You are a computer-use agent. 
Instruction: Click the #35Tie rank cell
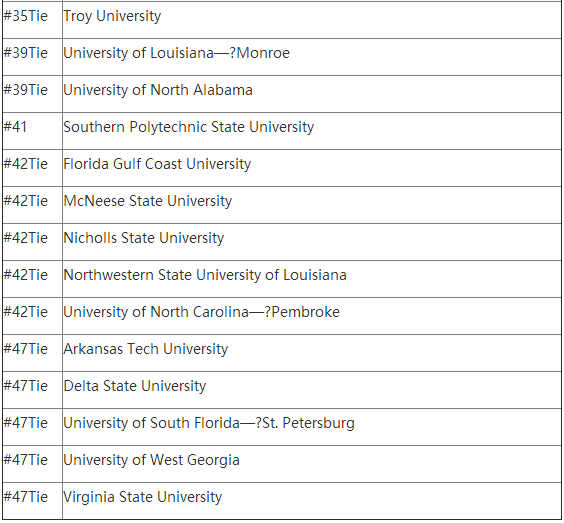tap(32, 20)
